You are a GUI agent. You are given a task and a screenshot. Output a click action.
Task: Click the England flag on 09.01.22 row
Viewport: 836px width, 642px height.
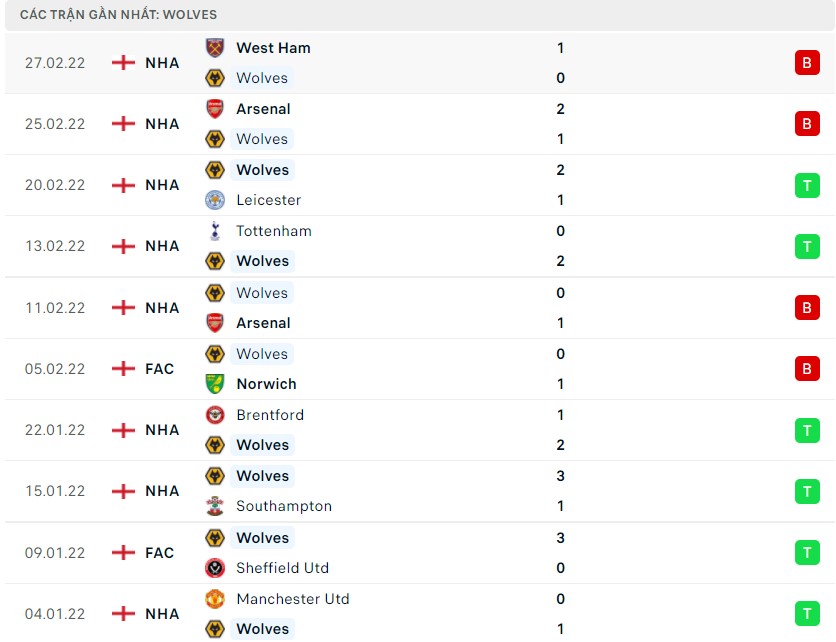[123, 553]
